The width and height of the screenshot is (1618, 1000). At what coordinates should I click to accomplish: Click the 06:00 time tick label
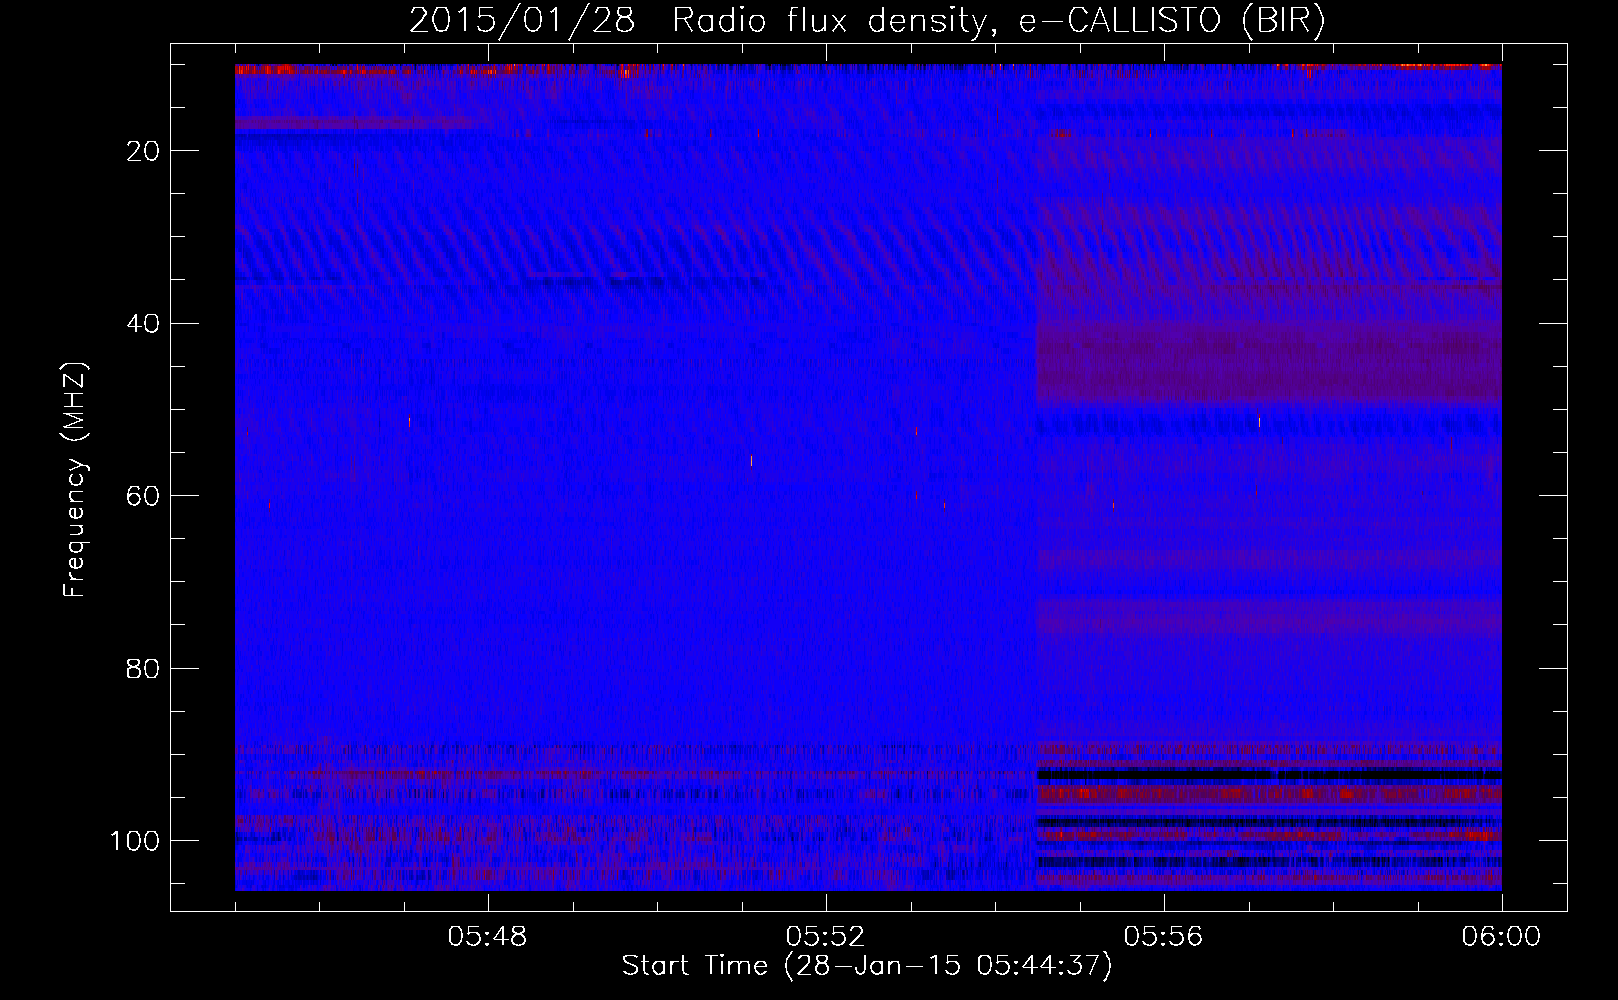(x=1501, y=937)
